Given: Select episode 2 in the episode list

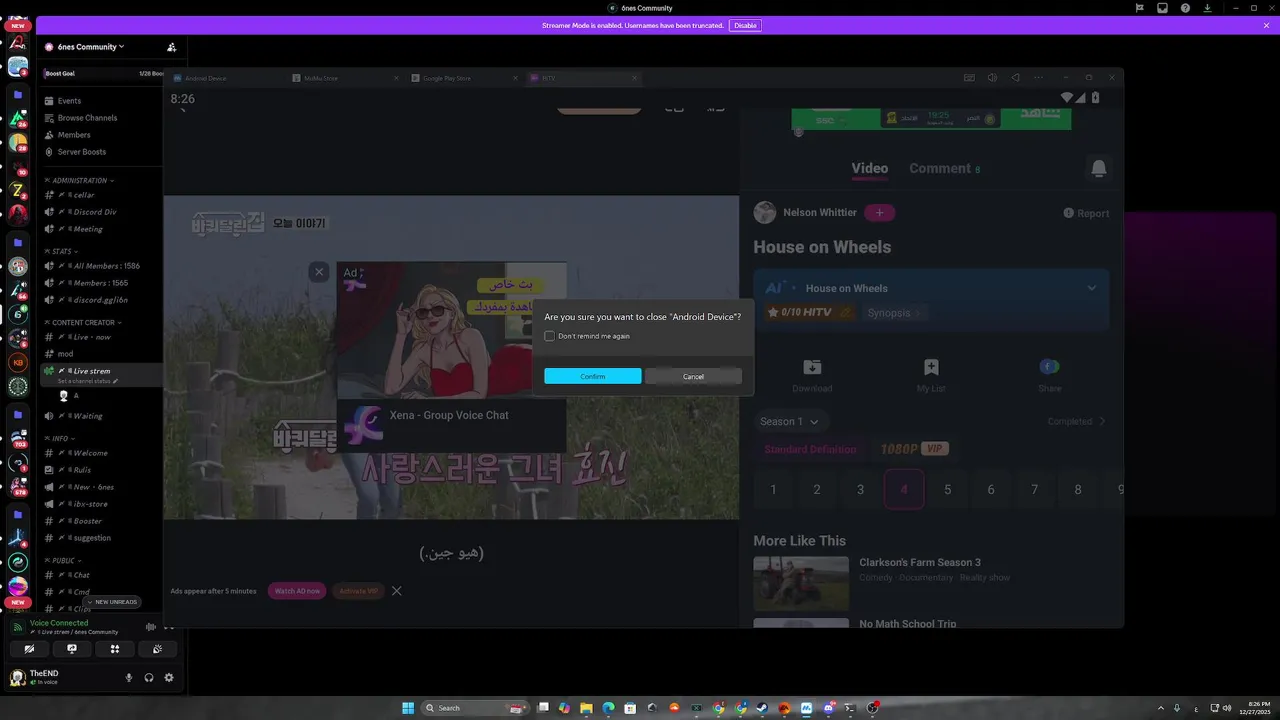Looking at the screenshot, I should coord(817,490).
